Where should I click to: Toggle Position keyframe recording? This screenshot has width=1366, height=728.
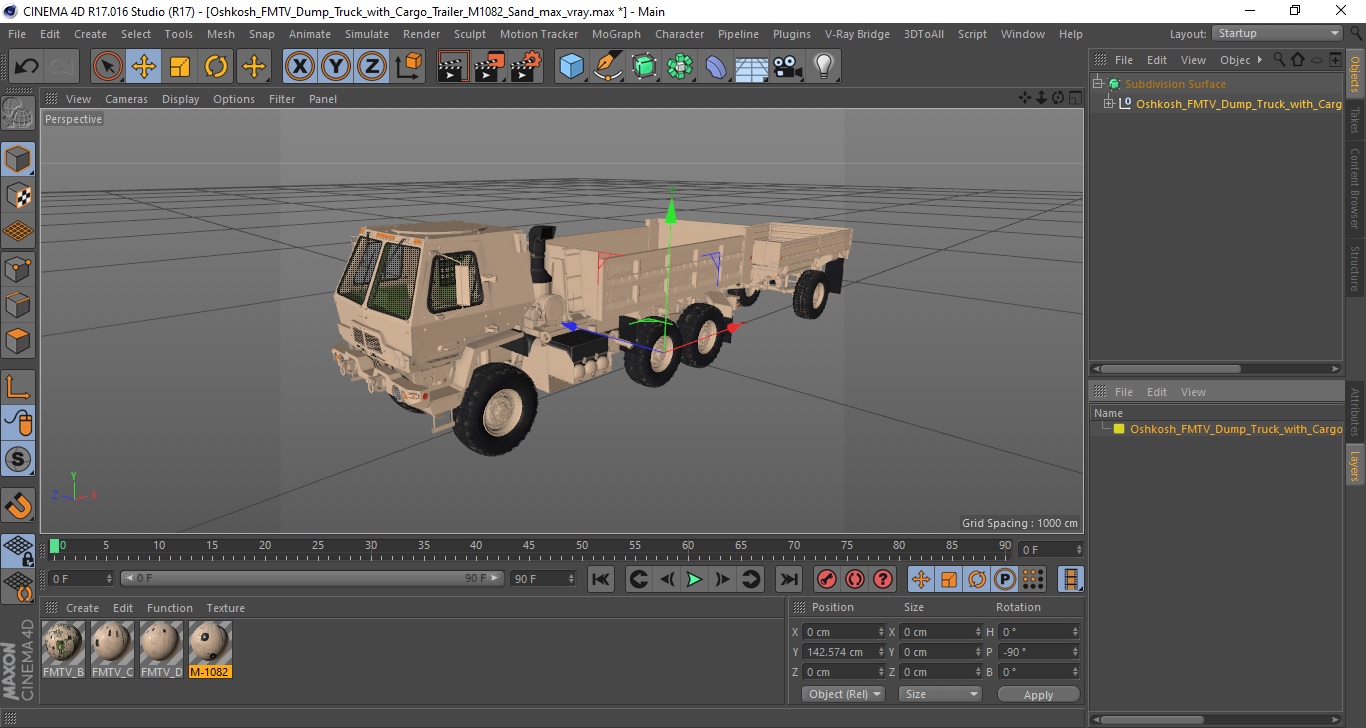[x=921, y=579]
